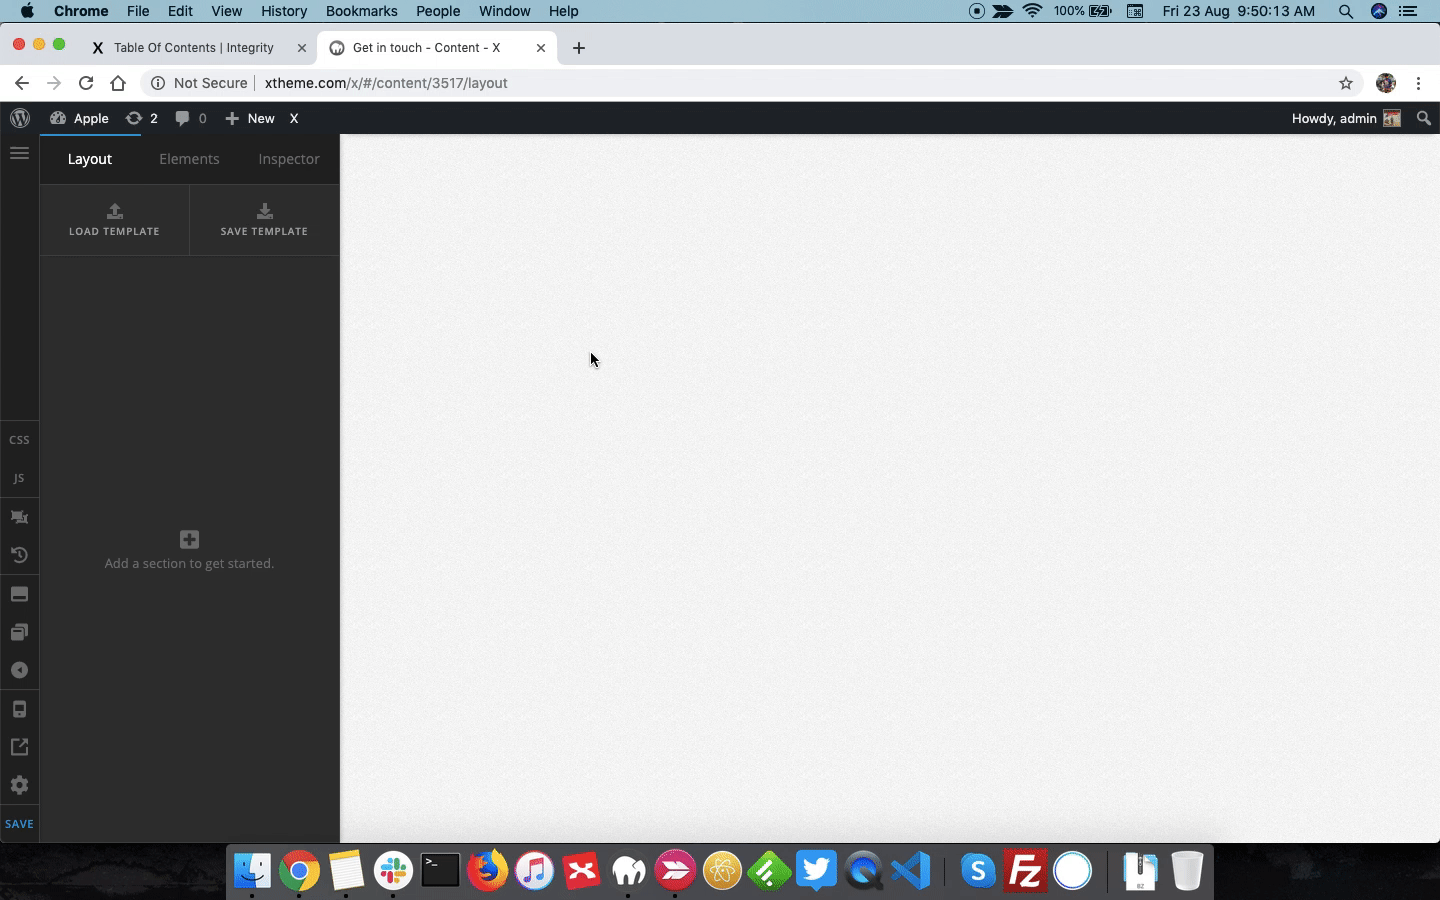Viewport: 1440px width, 900px height.
Task: Click Load Template
Action: tap(114, 220)
